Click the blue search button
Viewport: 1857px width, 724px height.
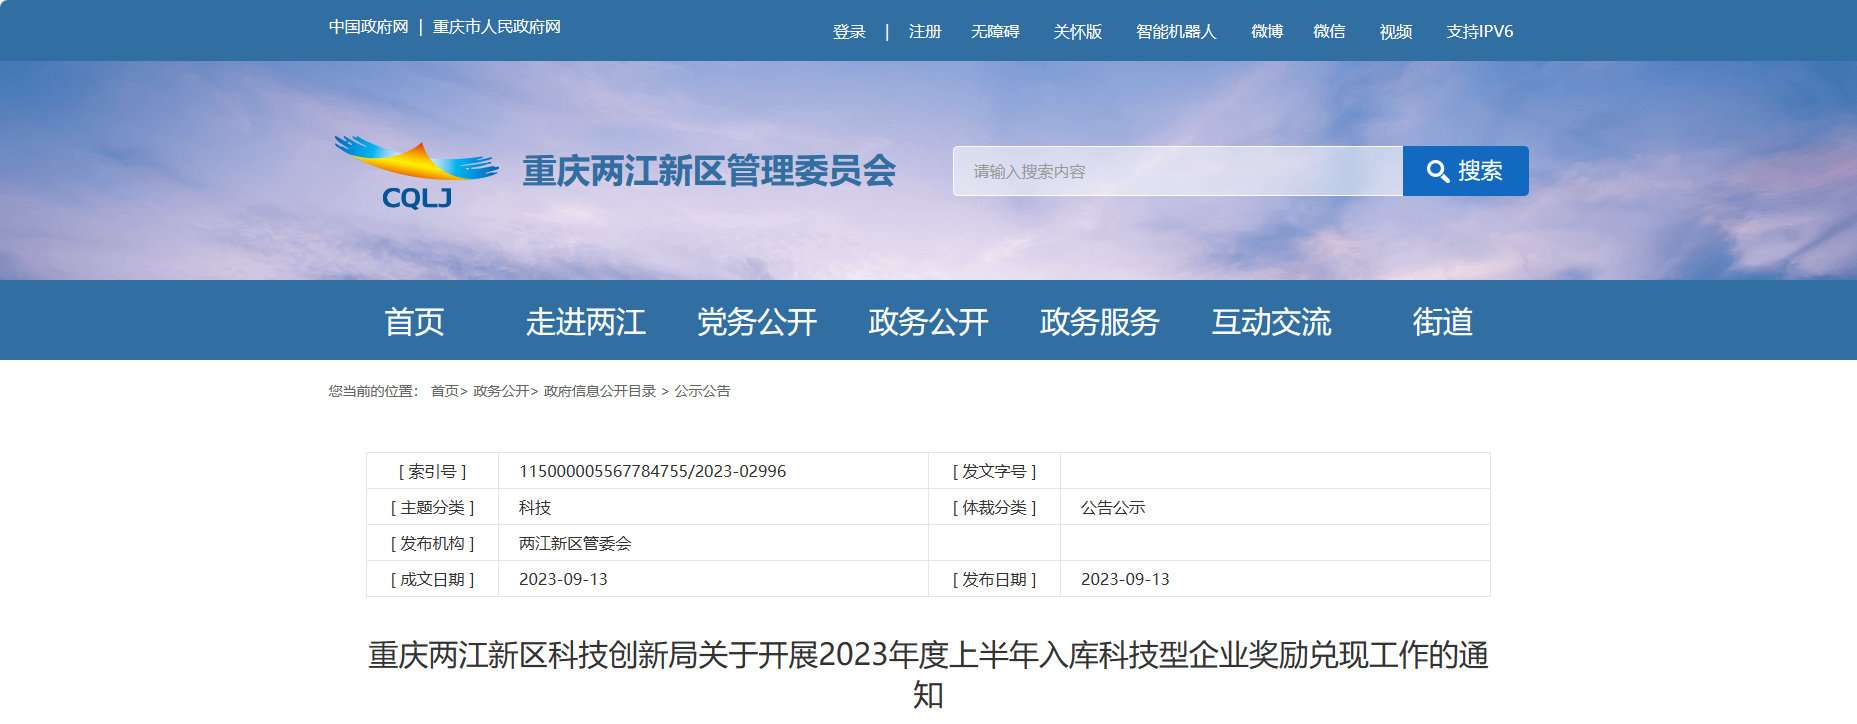1465,171
